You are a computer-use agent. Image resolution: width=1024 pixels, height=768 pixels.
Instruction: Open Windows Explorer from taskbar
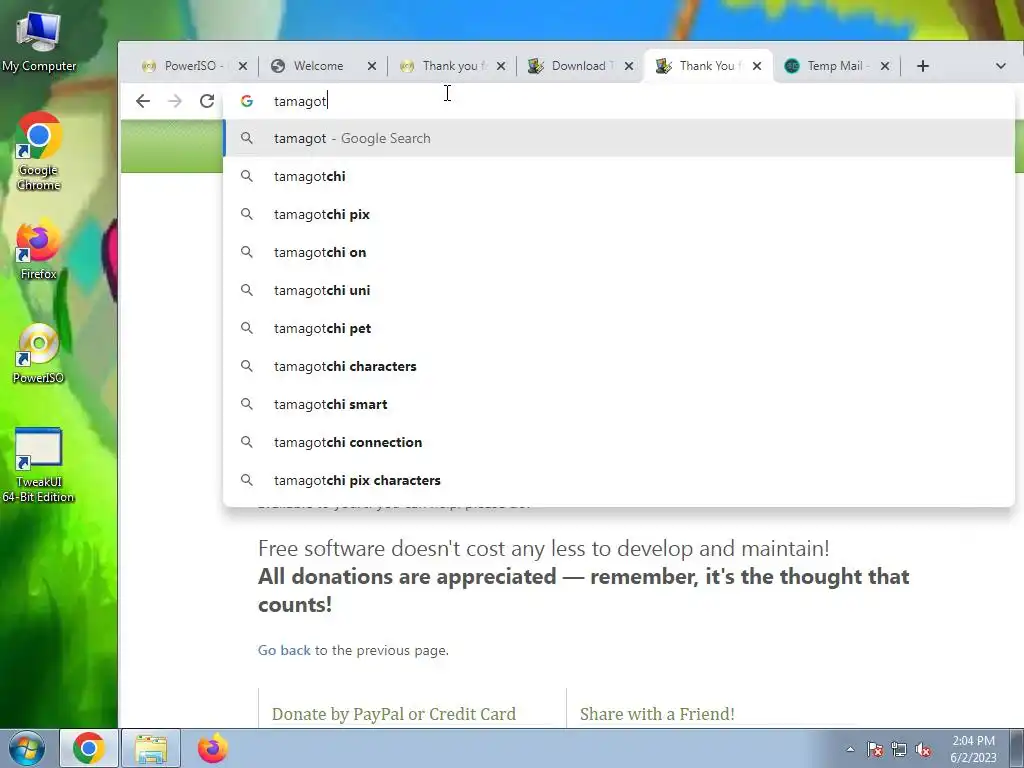click(x=151, y=748)
